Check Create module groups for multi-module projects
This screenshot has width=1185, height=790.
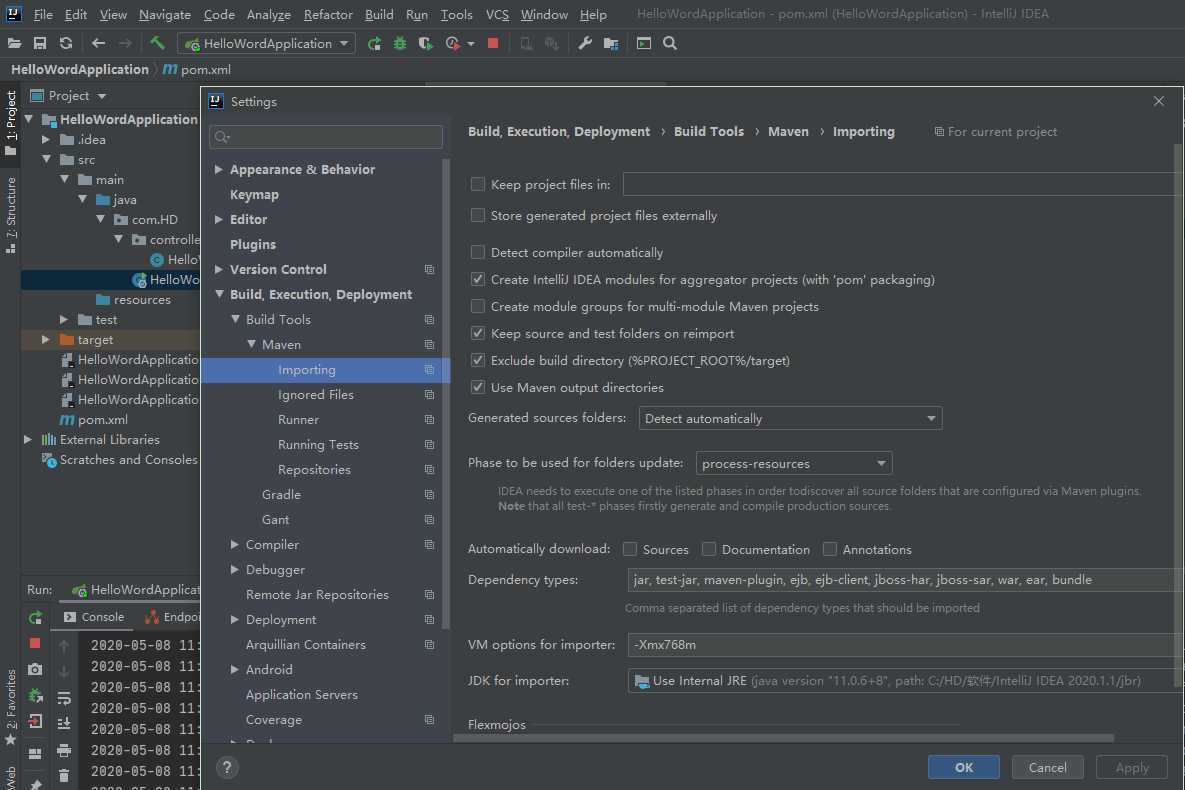(x=478, y=306)
